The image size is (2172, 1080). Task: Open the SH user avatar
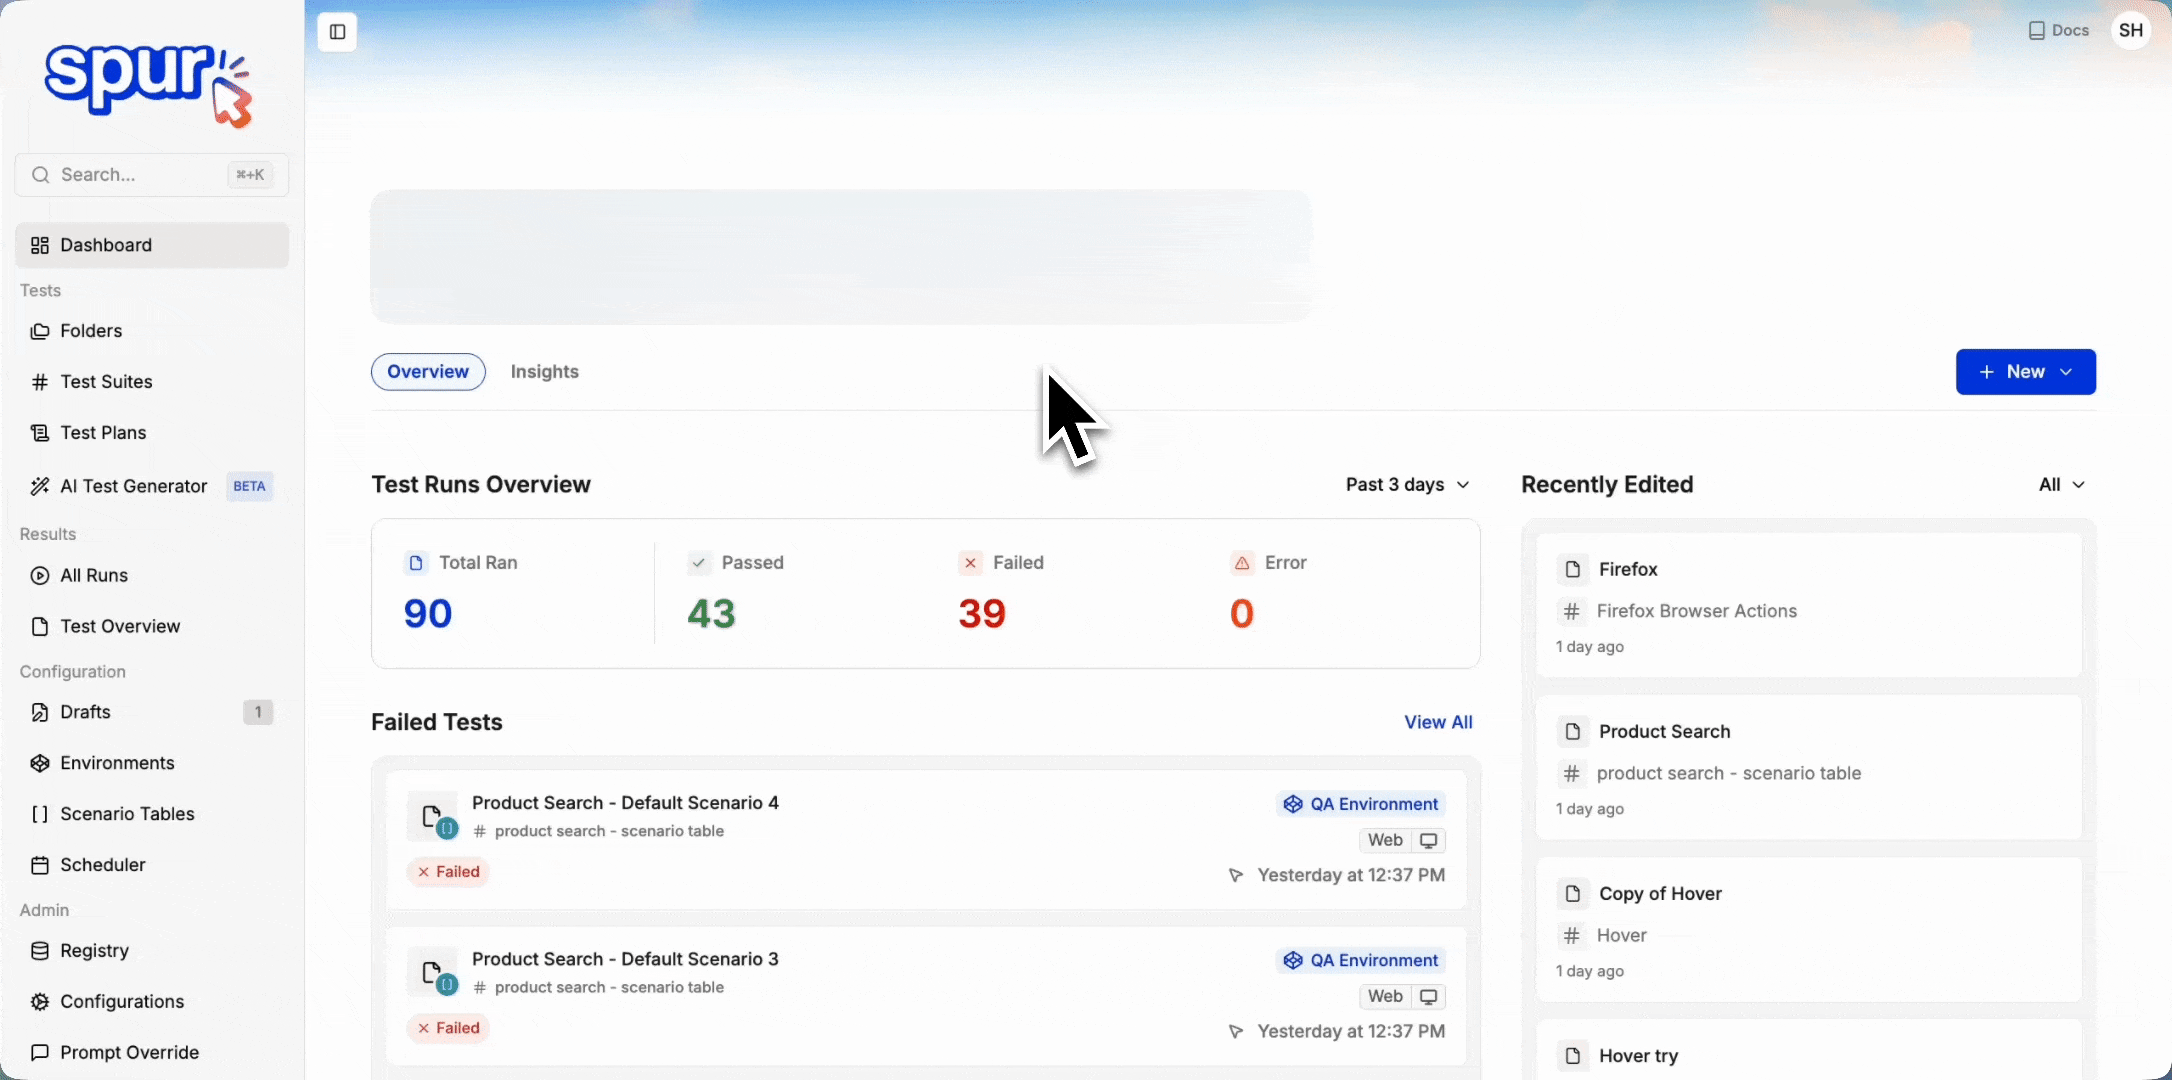pyautogui.click(x=2131, y=31)
